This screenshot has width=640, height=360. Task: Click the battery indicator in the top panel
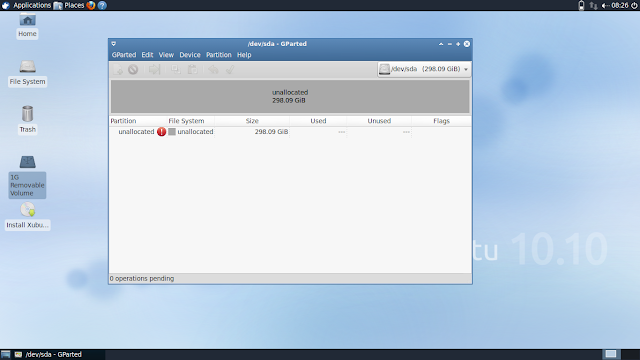(581, 5)
